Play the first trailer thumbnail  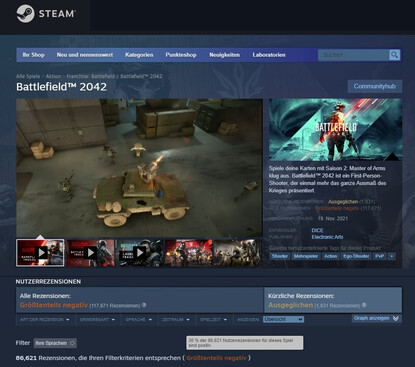click(40, 253)
